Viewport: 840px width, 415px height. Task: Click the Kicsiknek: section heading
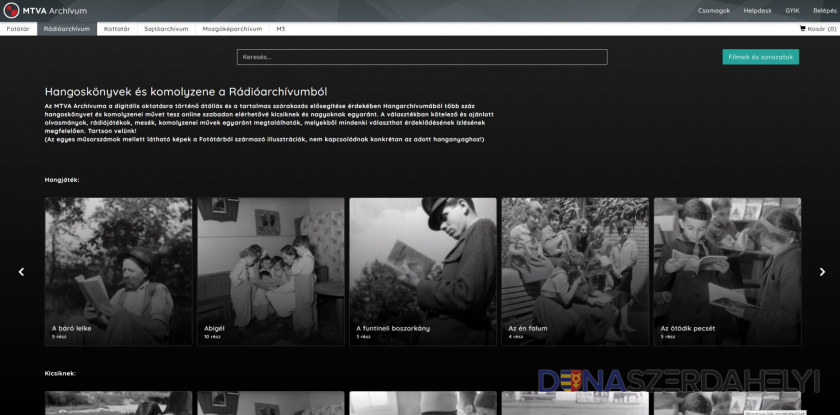[x=61, y=373]
